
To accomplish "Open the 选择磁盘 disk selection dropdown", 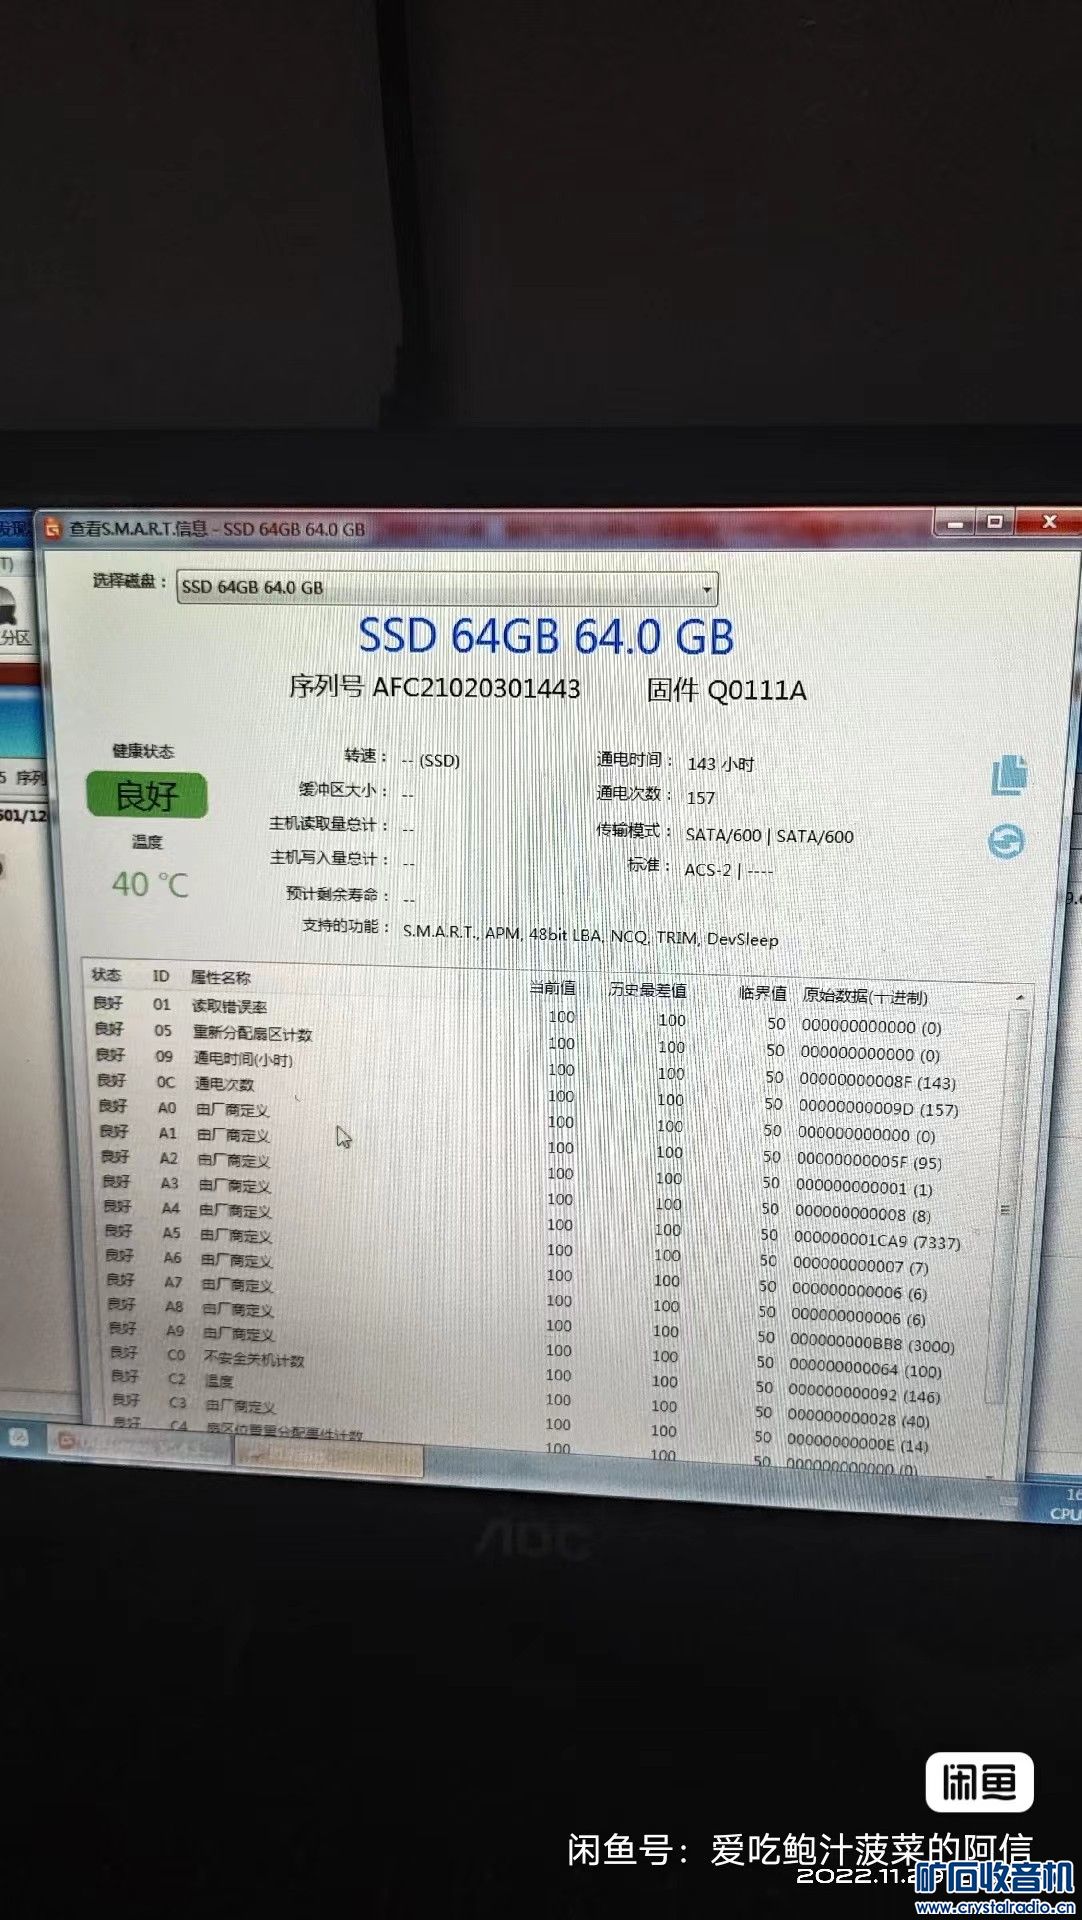I will pos(446,588).
